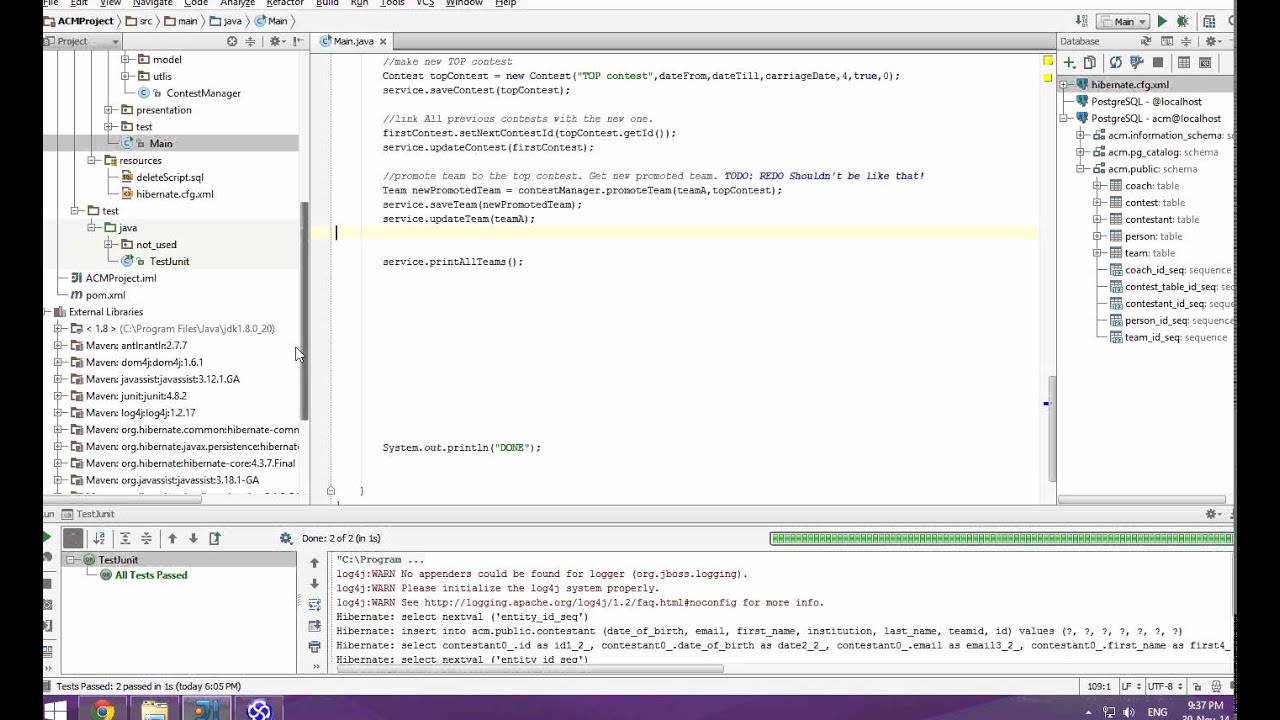Click the console horizontal scrollbar

(x=529, y=668)
